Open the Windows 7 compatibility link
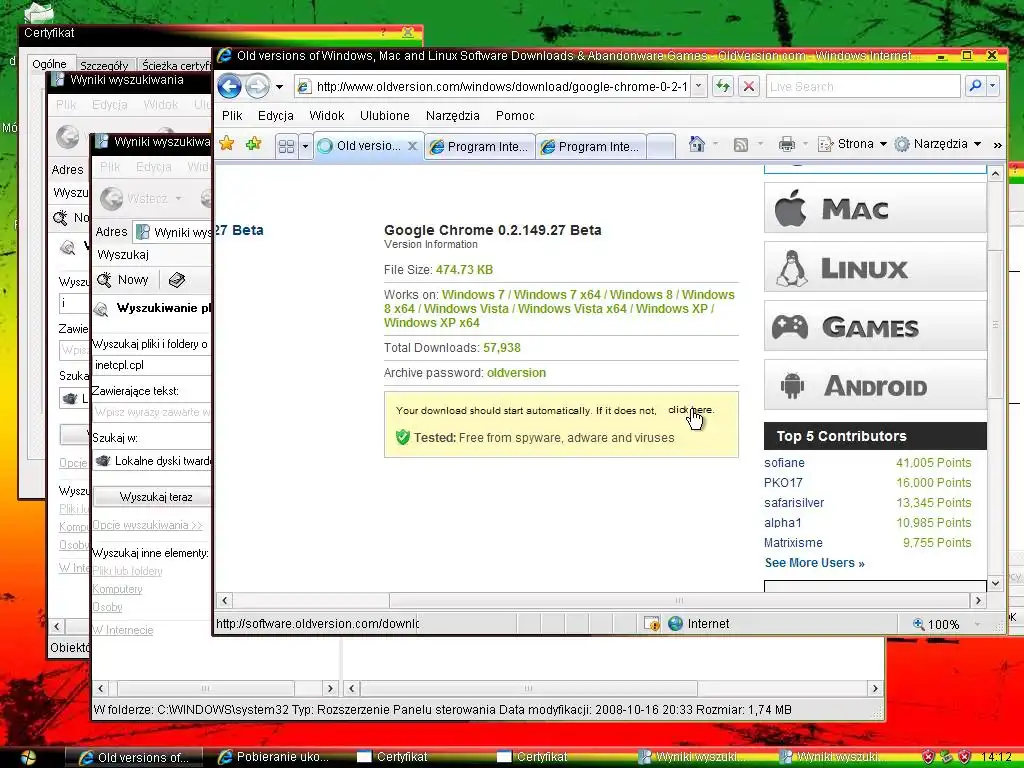 click(473, 295)
